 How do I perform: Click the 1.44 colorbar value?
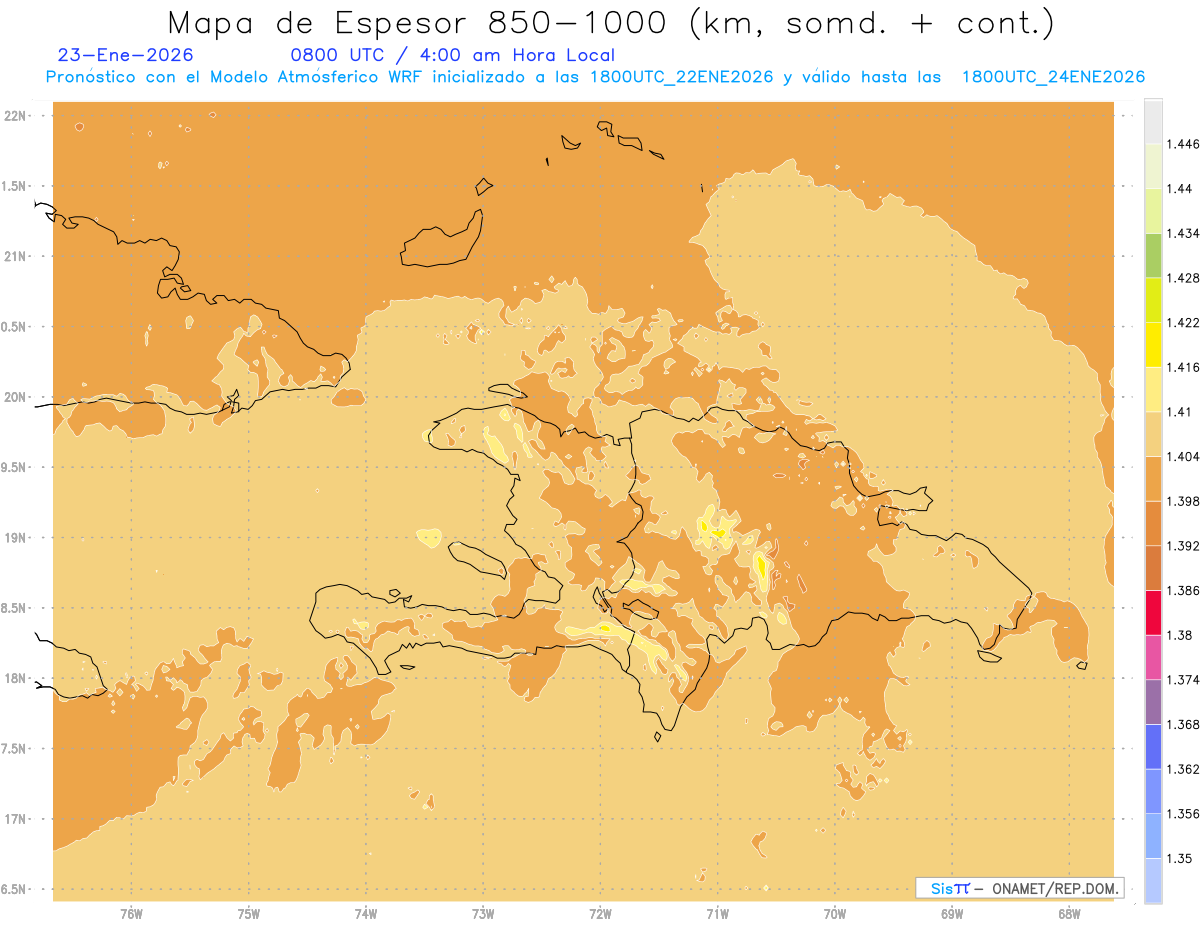pos(1179,188)
